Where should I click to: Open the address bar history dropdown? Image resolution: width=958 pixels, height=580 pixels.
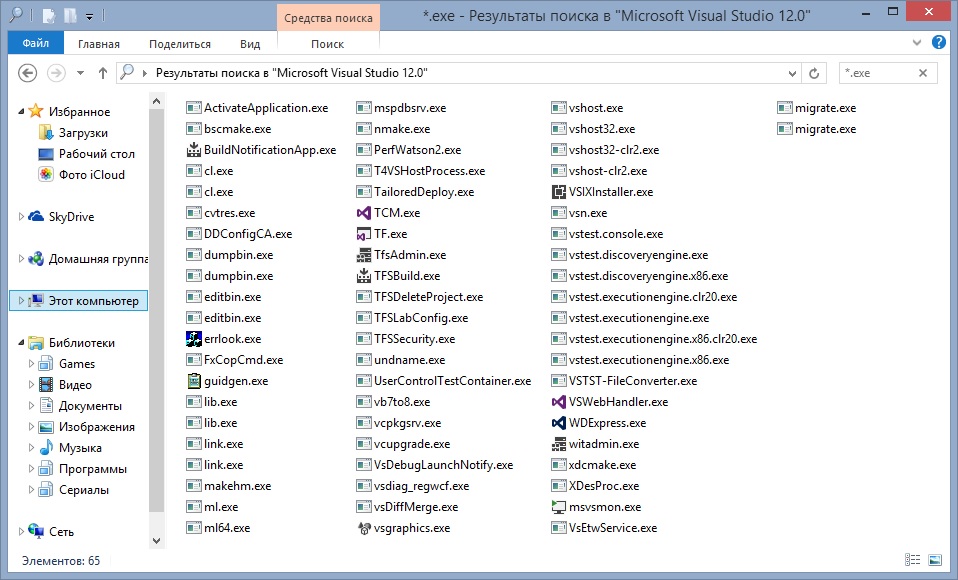(792, 73)
